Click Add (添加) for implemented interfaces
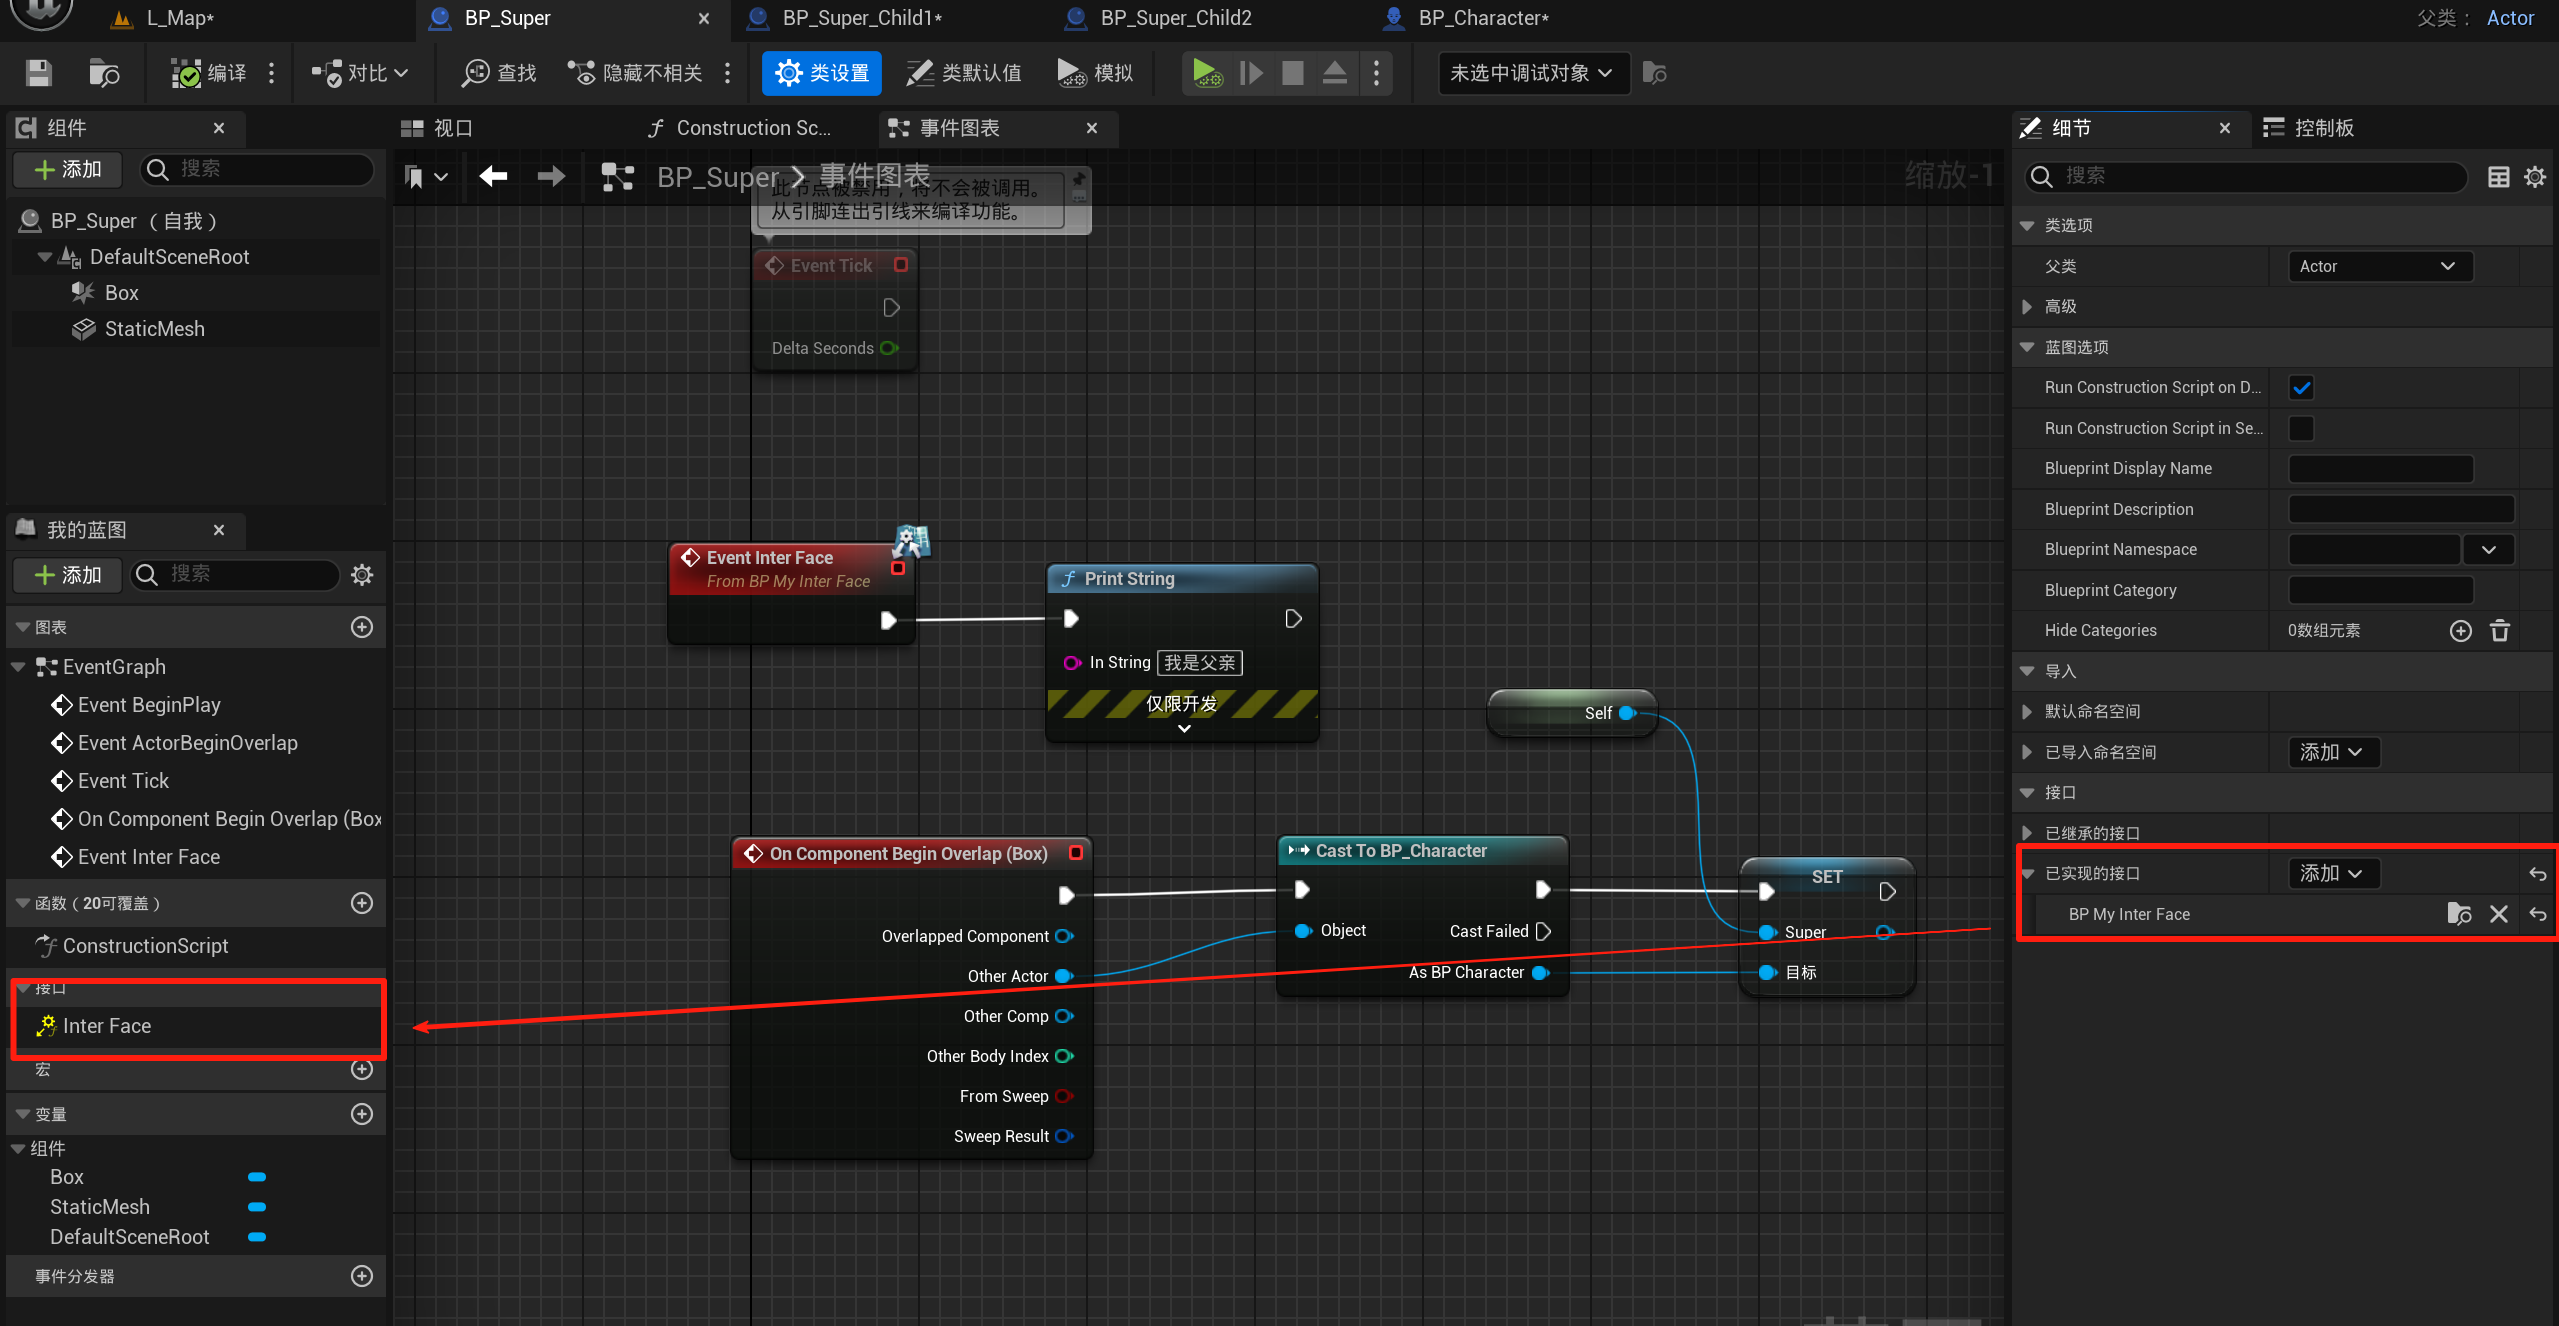Screen dimensions: 2559x1326 click(2332, 873)
